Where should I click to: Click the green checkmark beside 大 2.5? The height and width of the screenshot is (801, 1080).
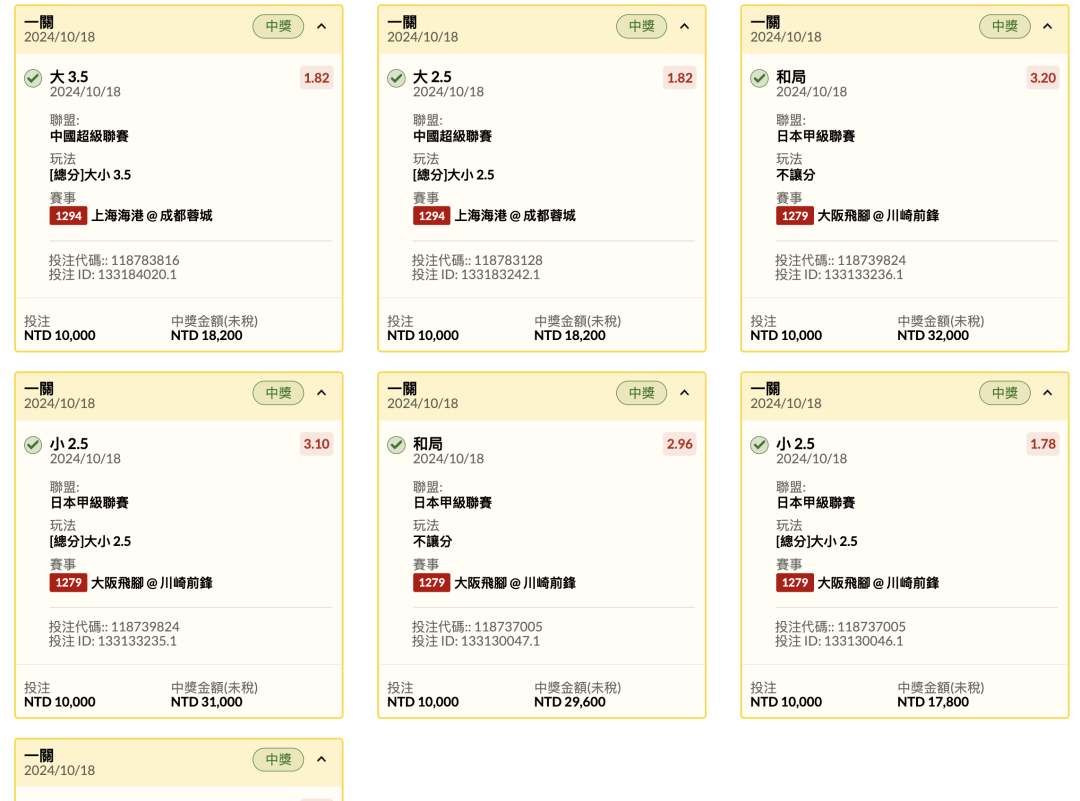(396, 78)
